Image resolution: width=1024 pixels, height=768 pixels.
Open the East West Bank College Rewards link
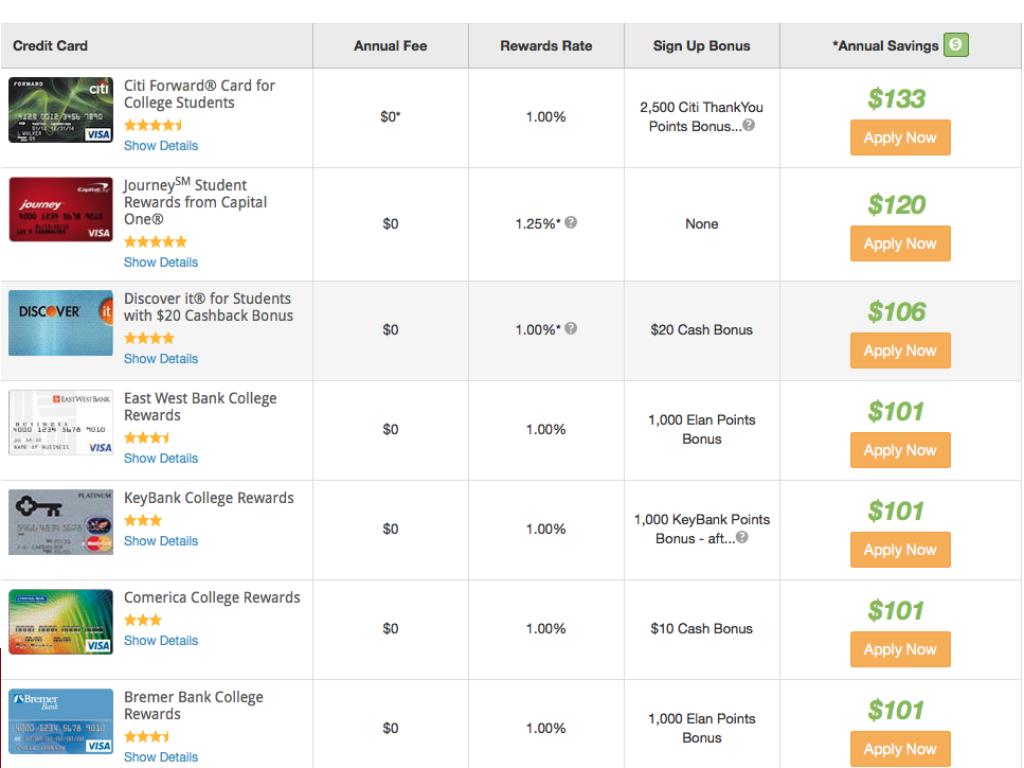pyautogui.click(x=200, y=407)
